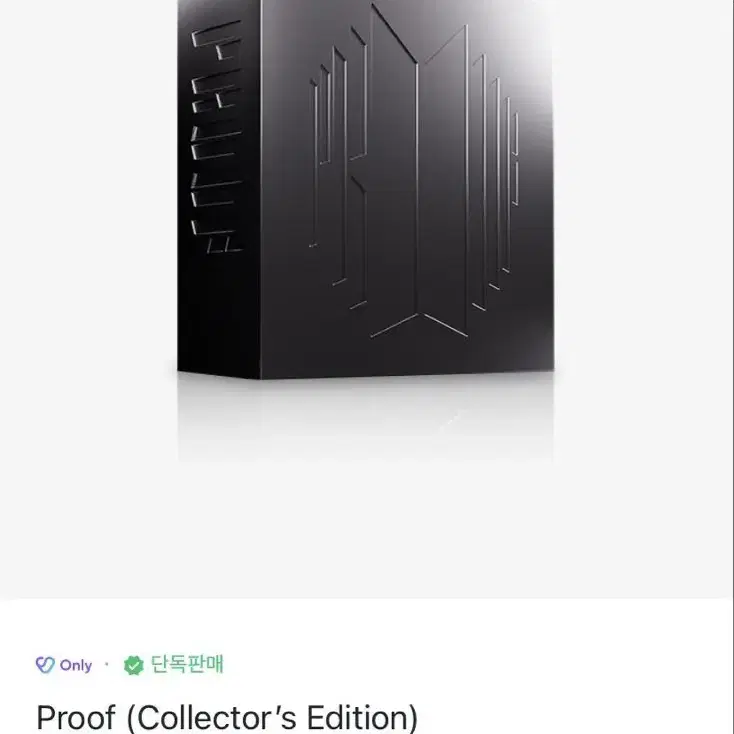734x734 pixels.
Task: Click the embossed lettering on the box spine
Action: (216, 136)
